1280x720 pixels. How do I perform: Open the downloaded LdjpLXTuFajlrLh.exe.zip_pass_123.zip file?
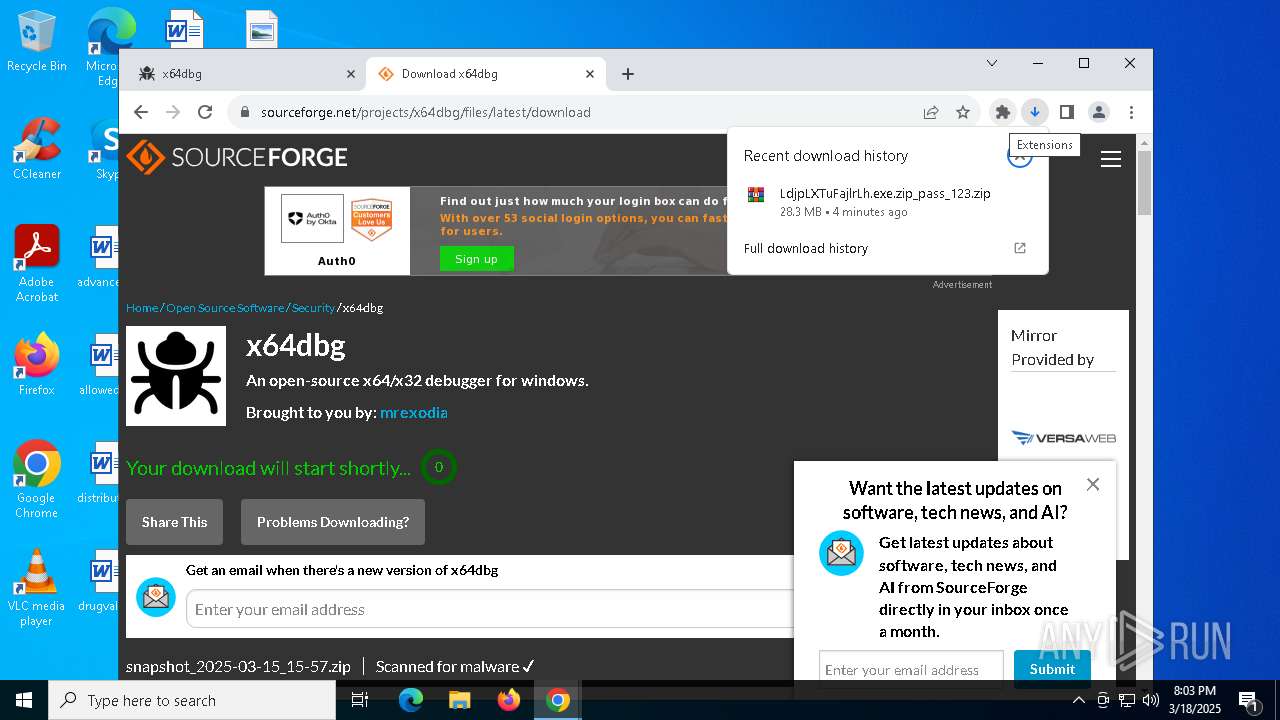point(885,201)
